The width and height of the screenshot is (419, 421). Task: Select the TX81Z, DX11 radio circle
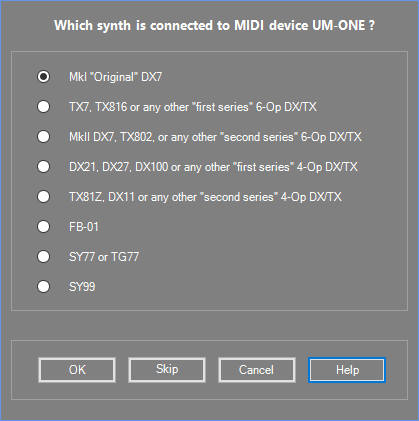[x=43, y=197]
